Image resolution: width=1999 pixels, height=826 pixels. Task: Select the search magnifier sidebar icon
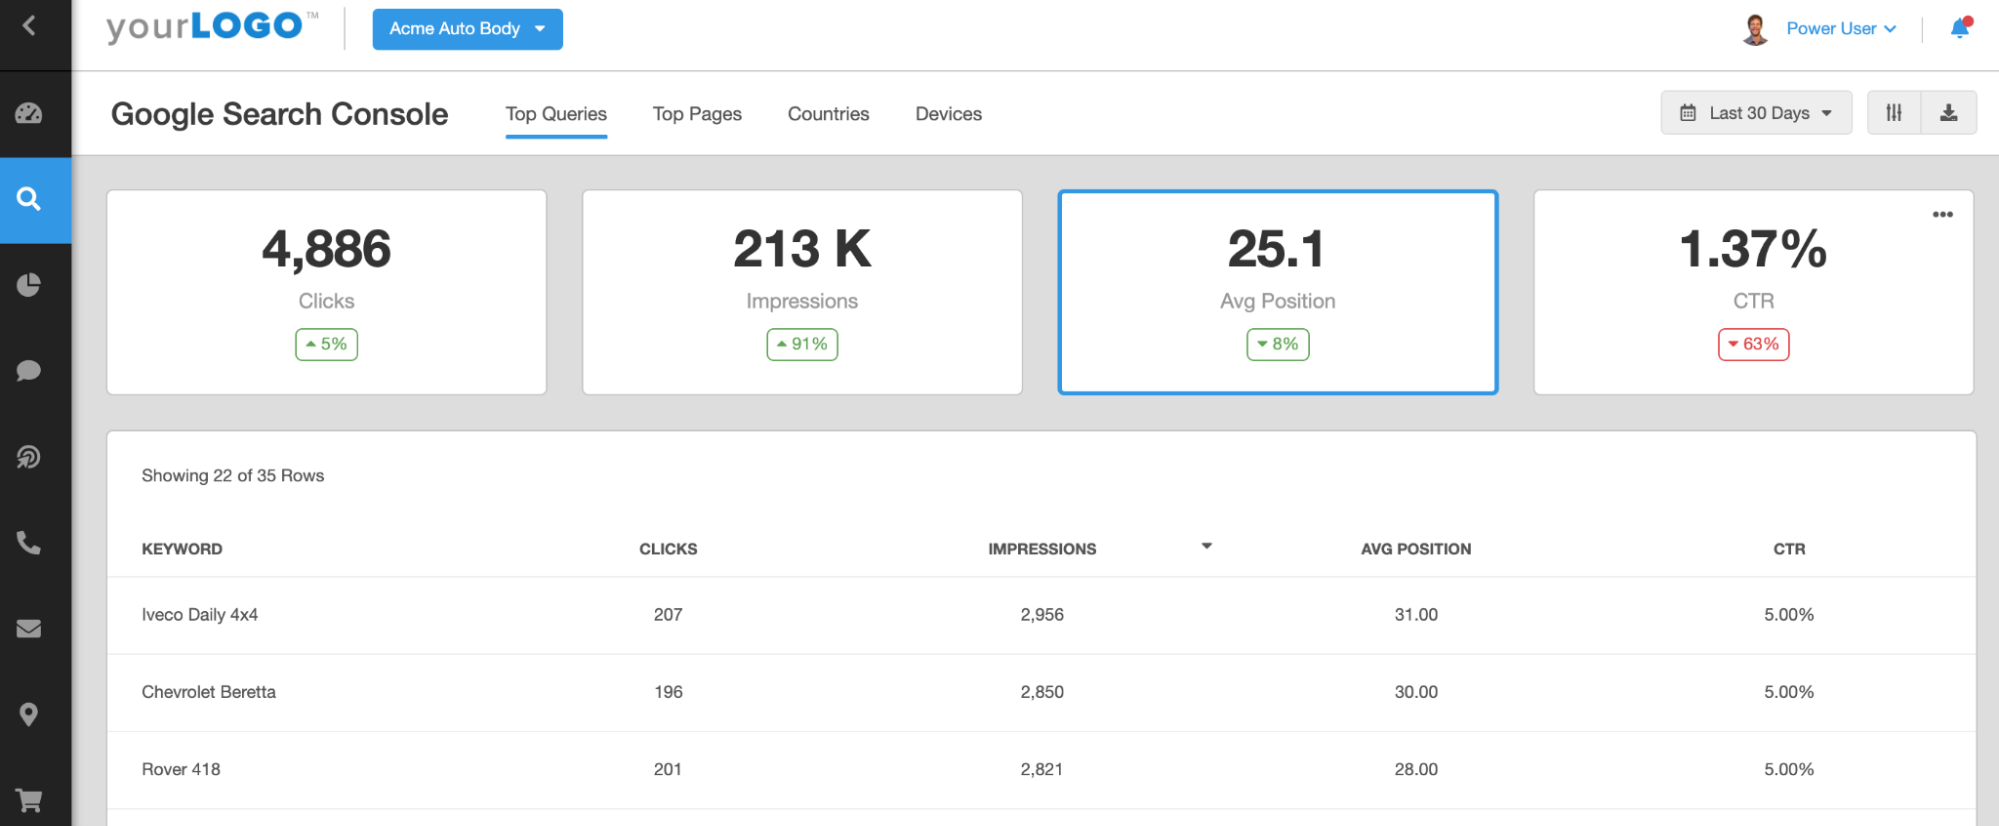pyautogui.click(x=29, y=199)
